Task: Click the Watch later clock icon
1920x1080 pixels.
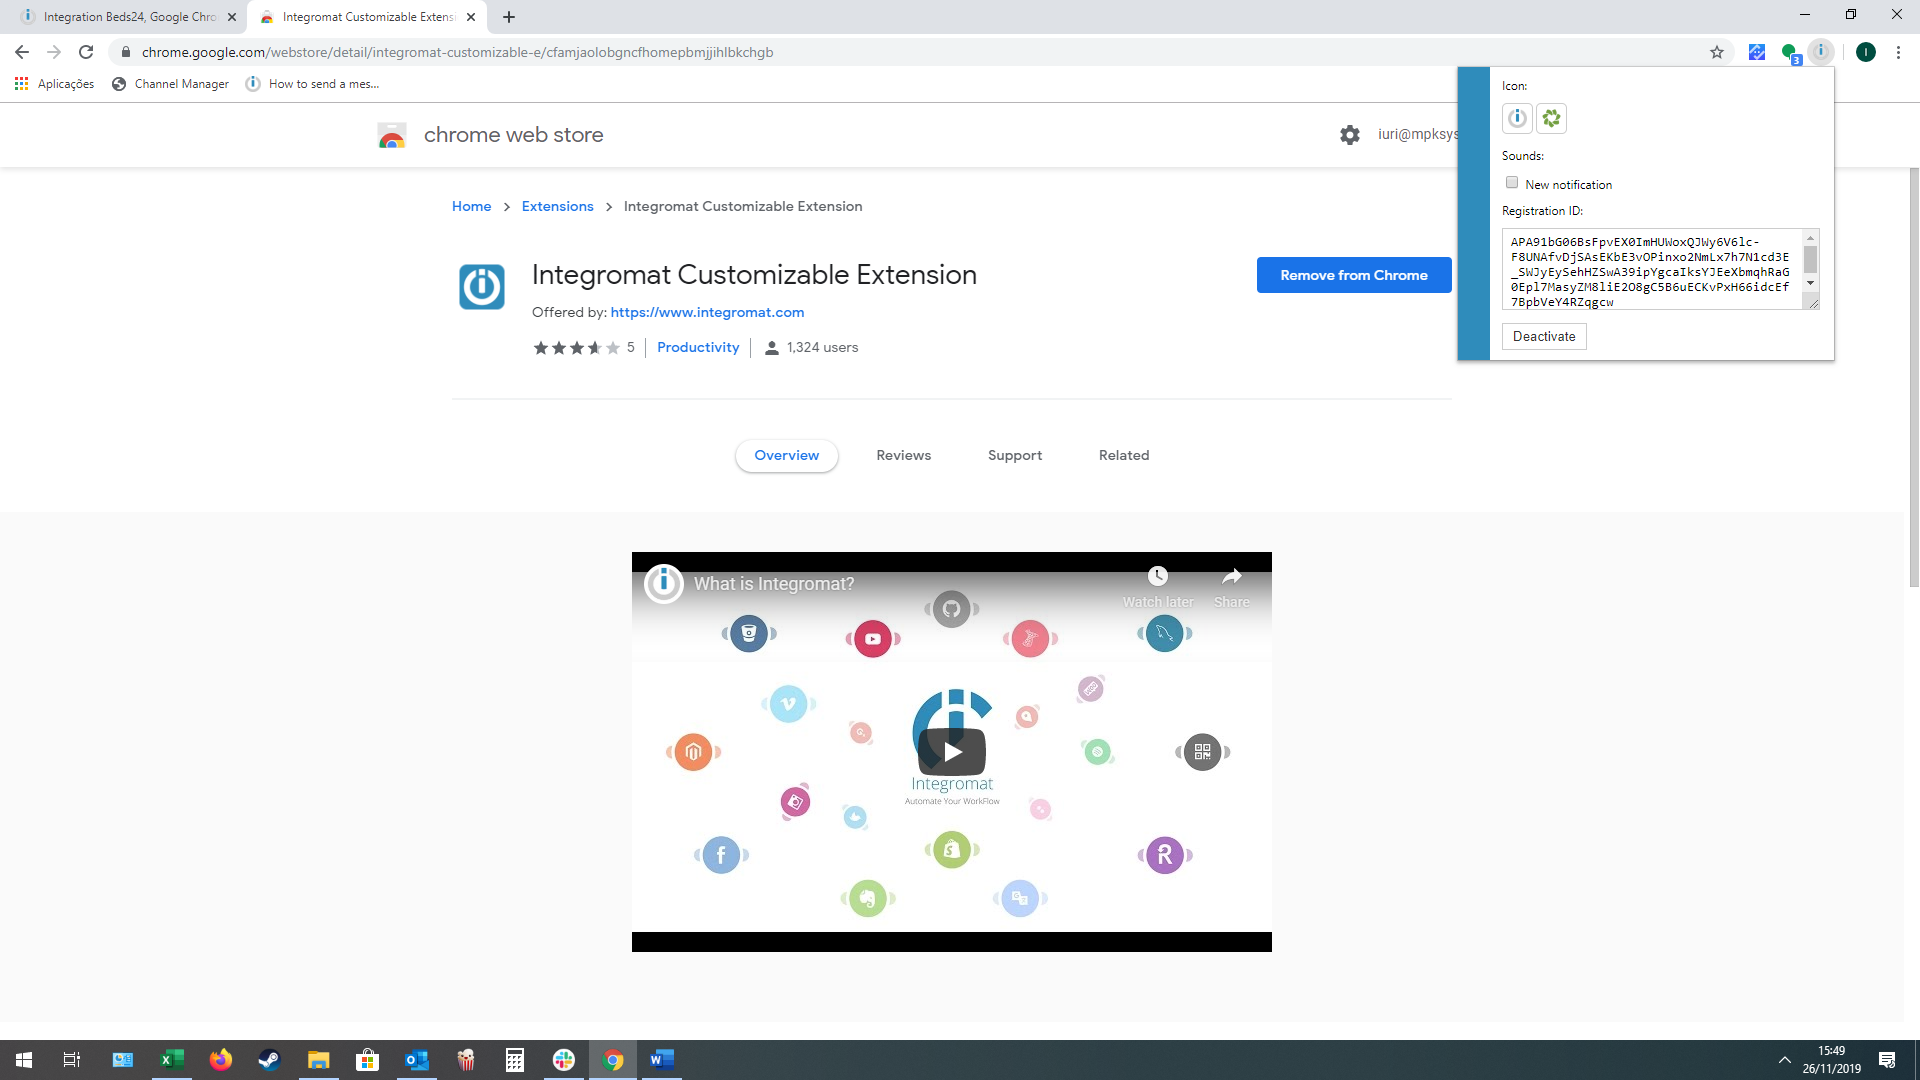Action: (x=1157, y=576)
